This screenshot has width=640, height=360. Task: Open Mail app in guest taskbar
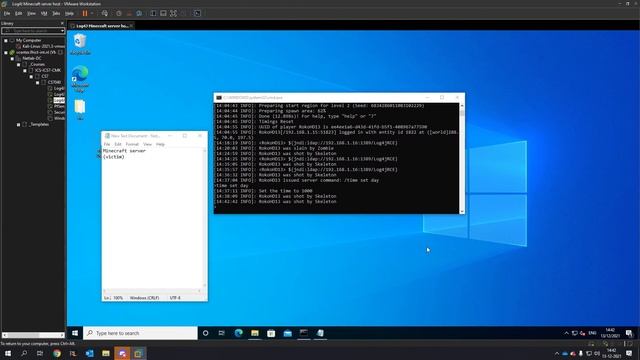point(287,333)
